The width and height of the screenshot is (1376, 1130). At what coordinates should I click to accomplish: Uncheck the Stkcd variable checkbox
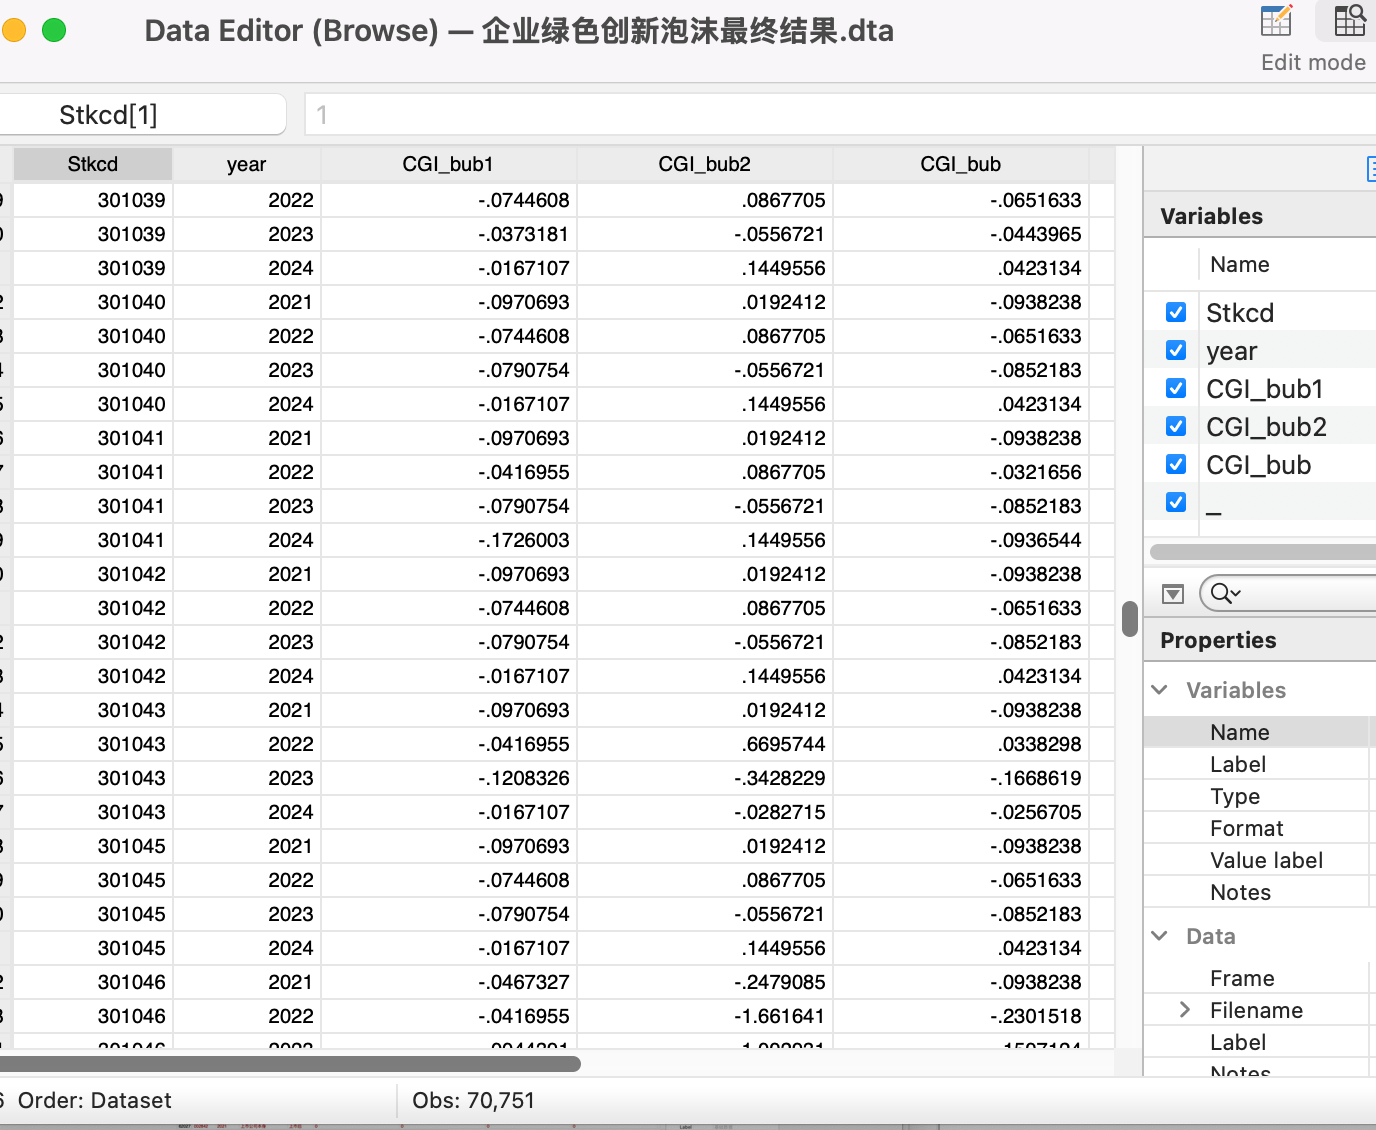1176,312
